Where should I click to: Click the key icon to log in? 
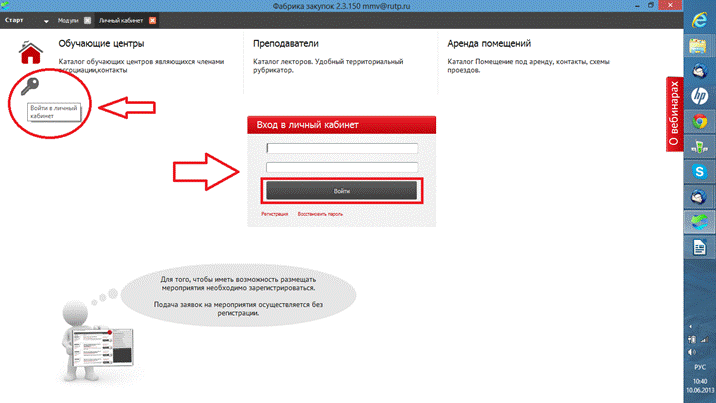[x=30, y=86]
